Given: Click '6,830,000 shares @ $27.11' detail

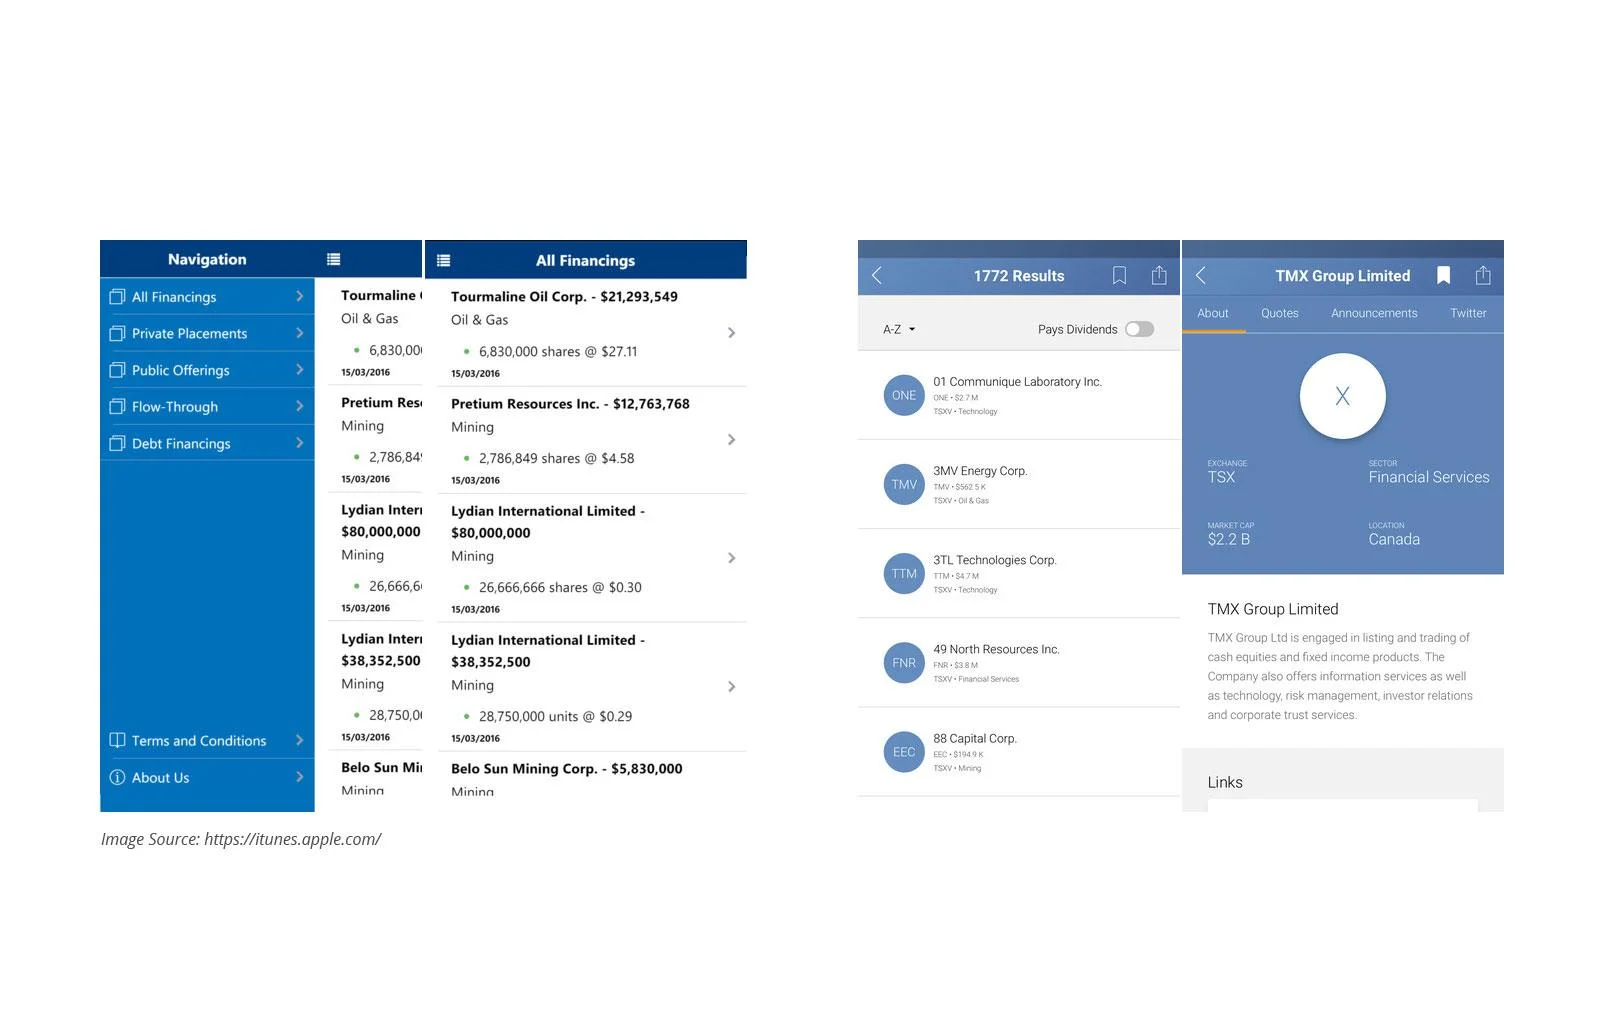Looking at the screenshot, I should coord(557,352).
